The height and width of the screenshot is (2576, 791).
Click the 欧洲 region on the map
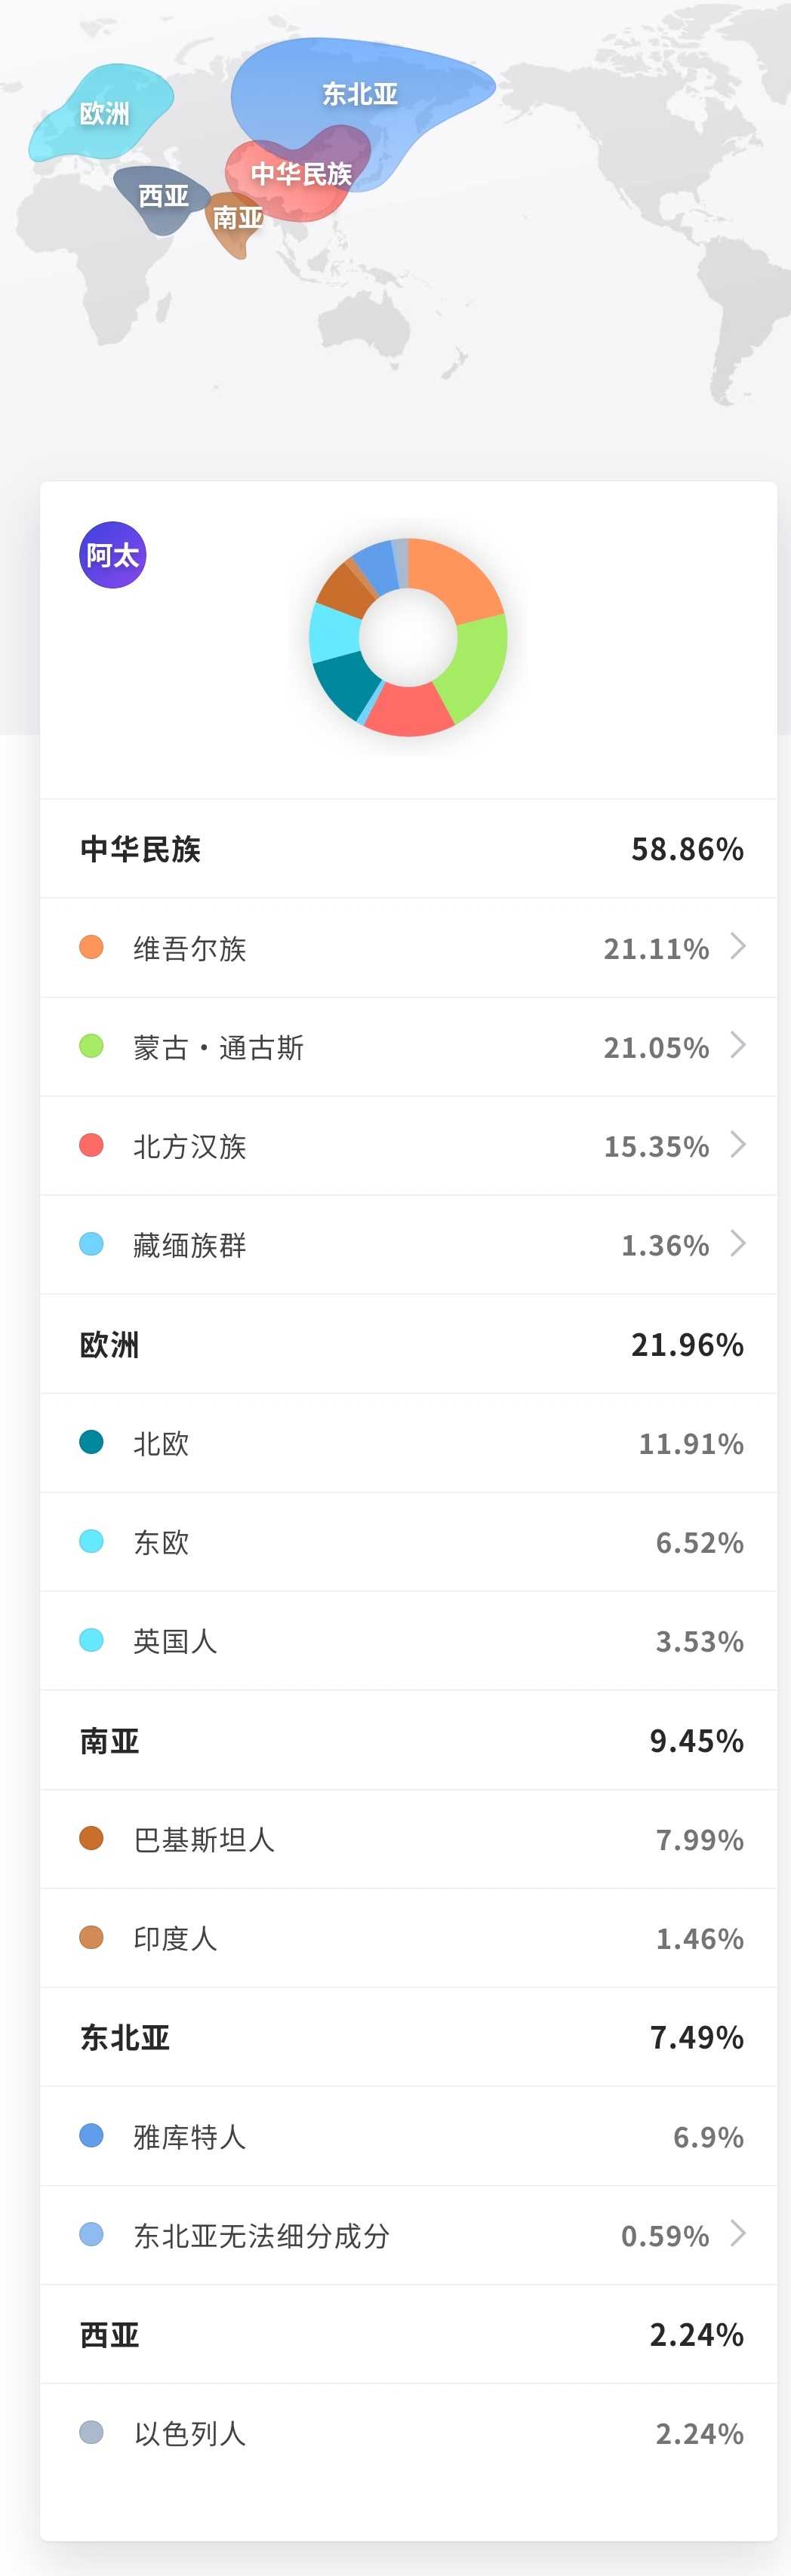click(104, 113)
